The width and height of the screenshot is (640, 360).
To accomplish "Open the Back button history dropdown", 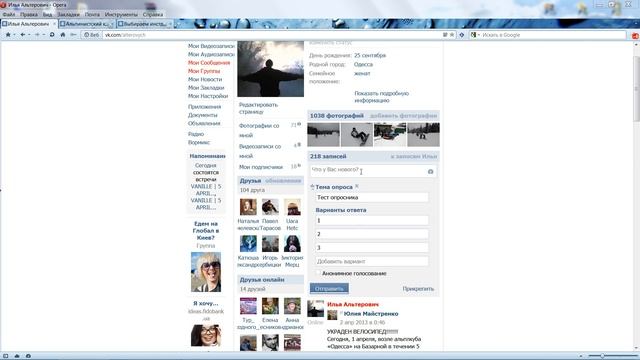I will pos(29,35).
